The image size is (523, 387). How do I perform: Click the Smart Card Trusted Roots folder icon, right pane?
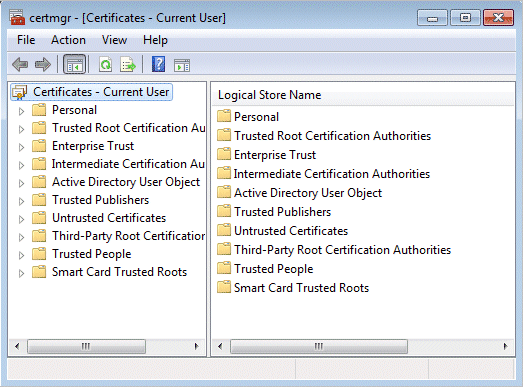click(224, 287)
